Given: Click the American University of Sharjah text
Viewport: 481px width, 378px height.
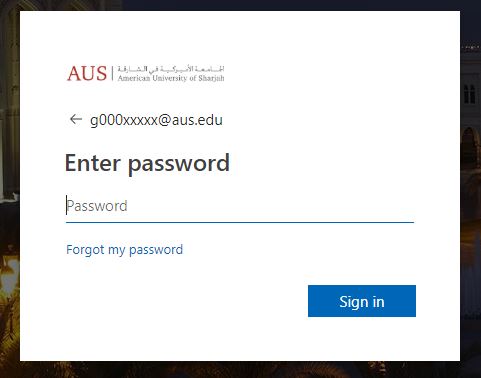Looking at the screenshot, I should point(171,78).
